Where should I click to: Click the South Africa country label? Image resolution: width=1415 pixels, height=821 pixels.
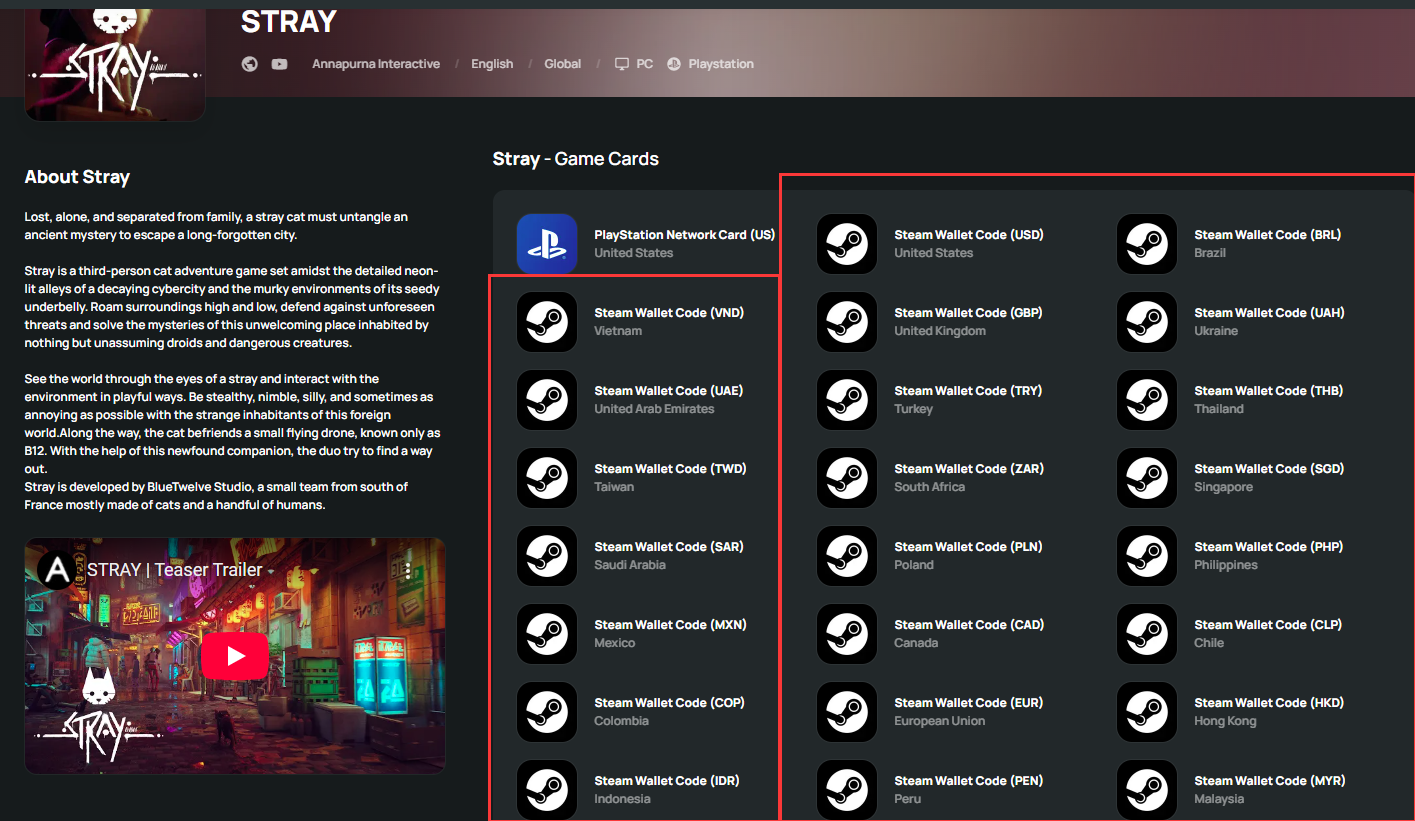930,487
